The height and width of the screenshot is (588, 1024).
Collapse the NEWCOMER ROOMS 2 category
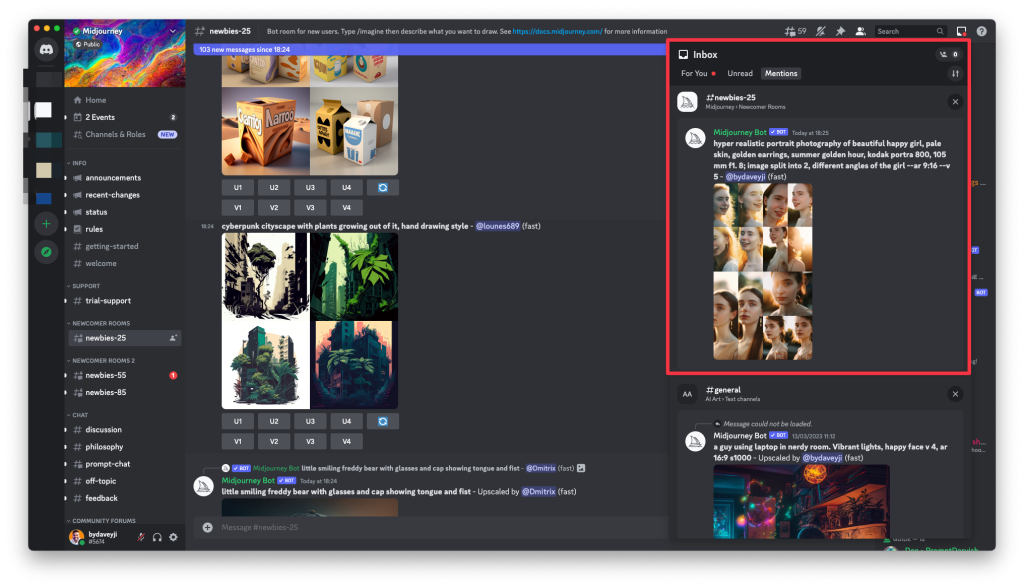pyautogui.click(x=101, y=361)
